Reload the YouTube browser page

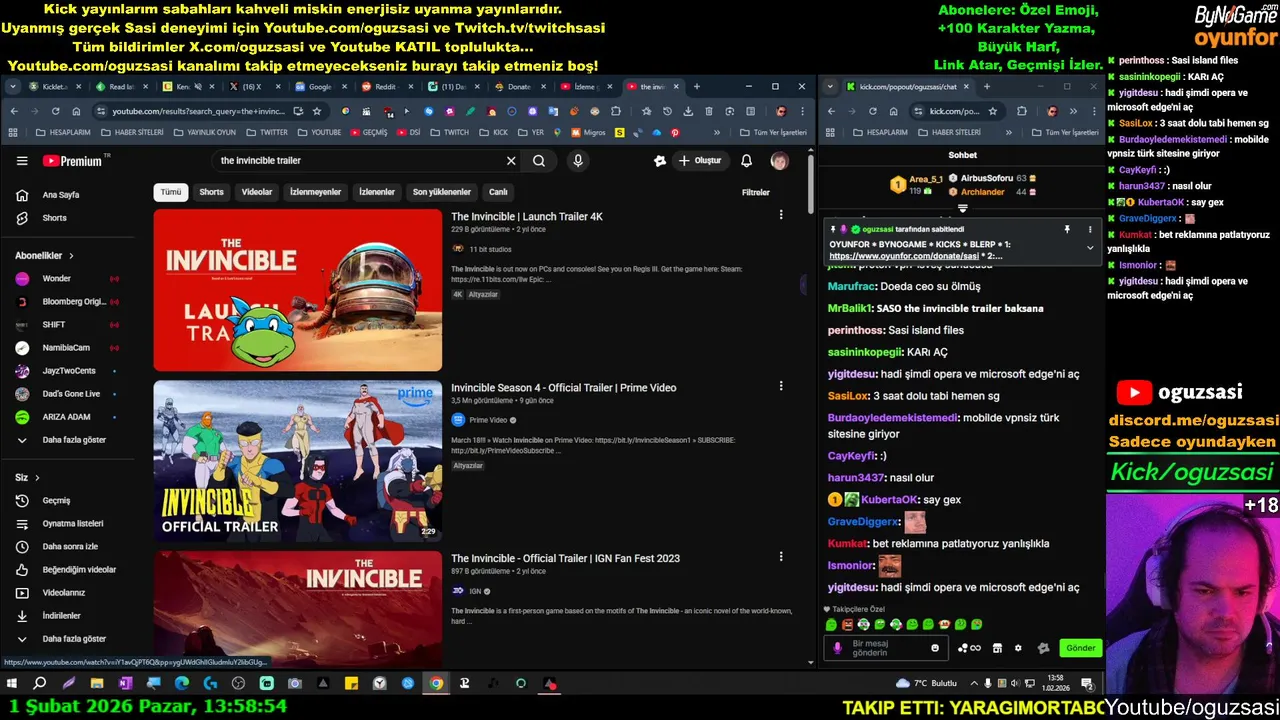(55, 111)
